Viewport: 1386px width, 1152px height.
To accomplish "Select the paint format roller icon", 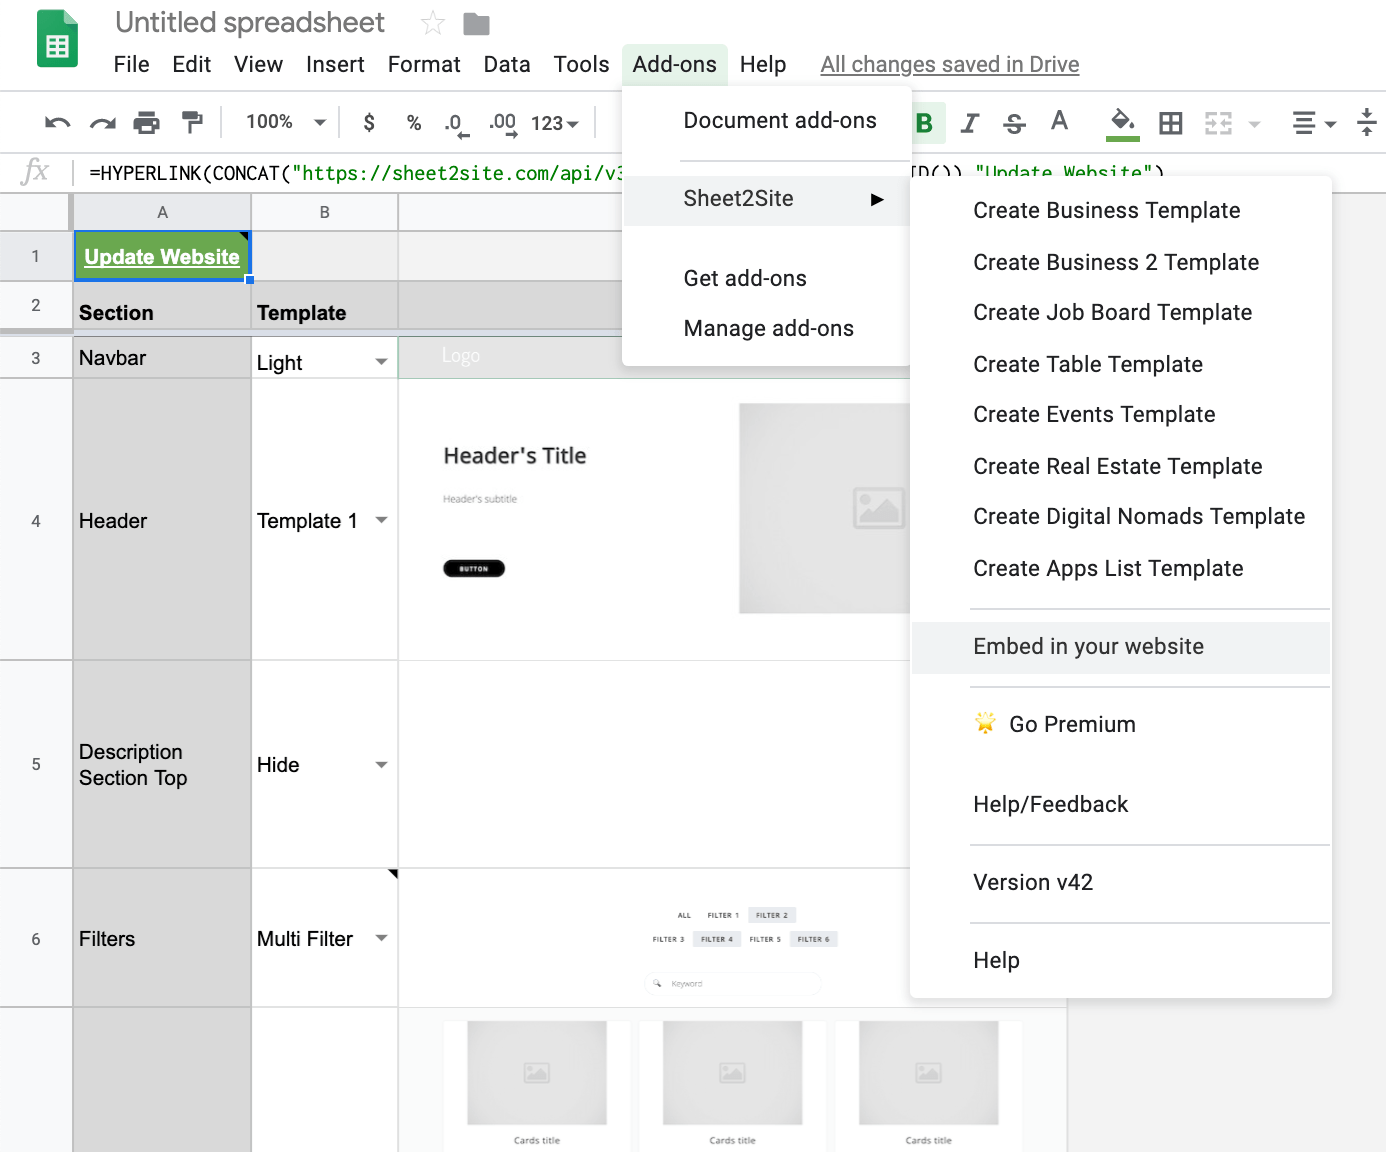I will coord(192,123).
